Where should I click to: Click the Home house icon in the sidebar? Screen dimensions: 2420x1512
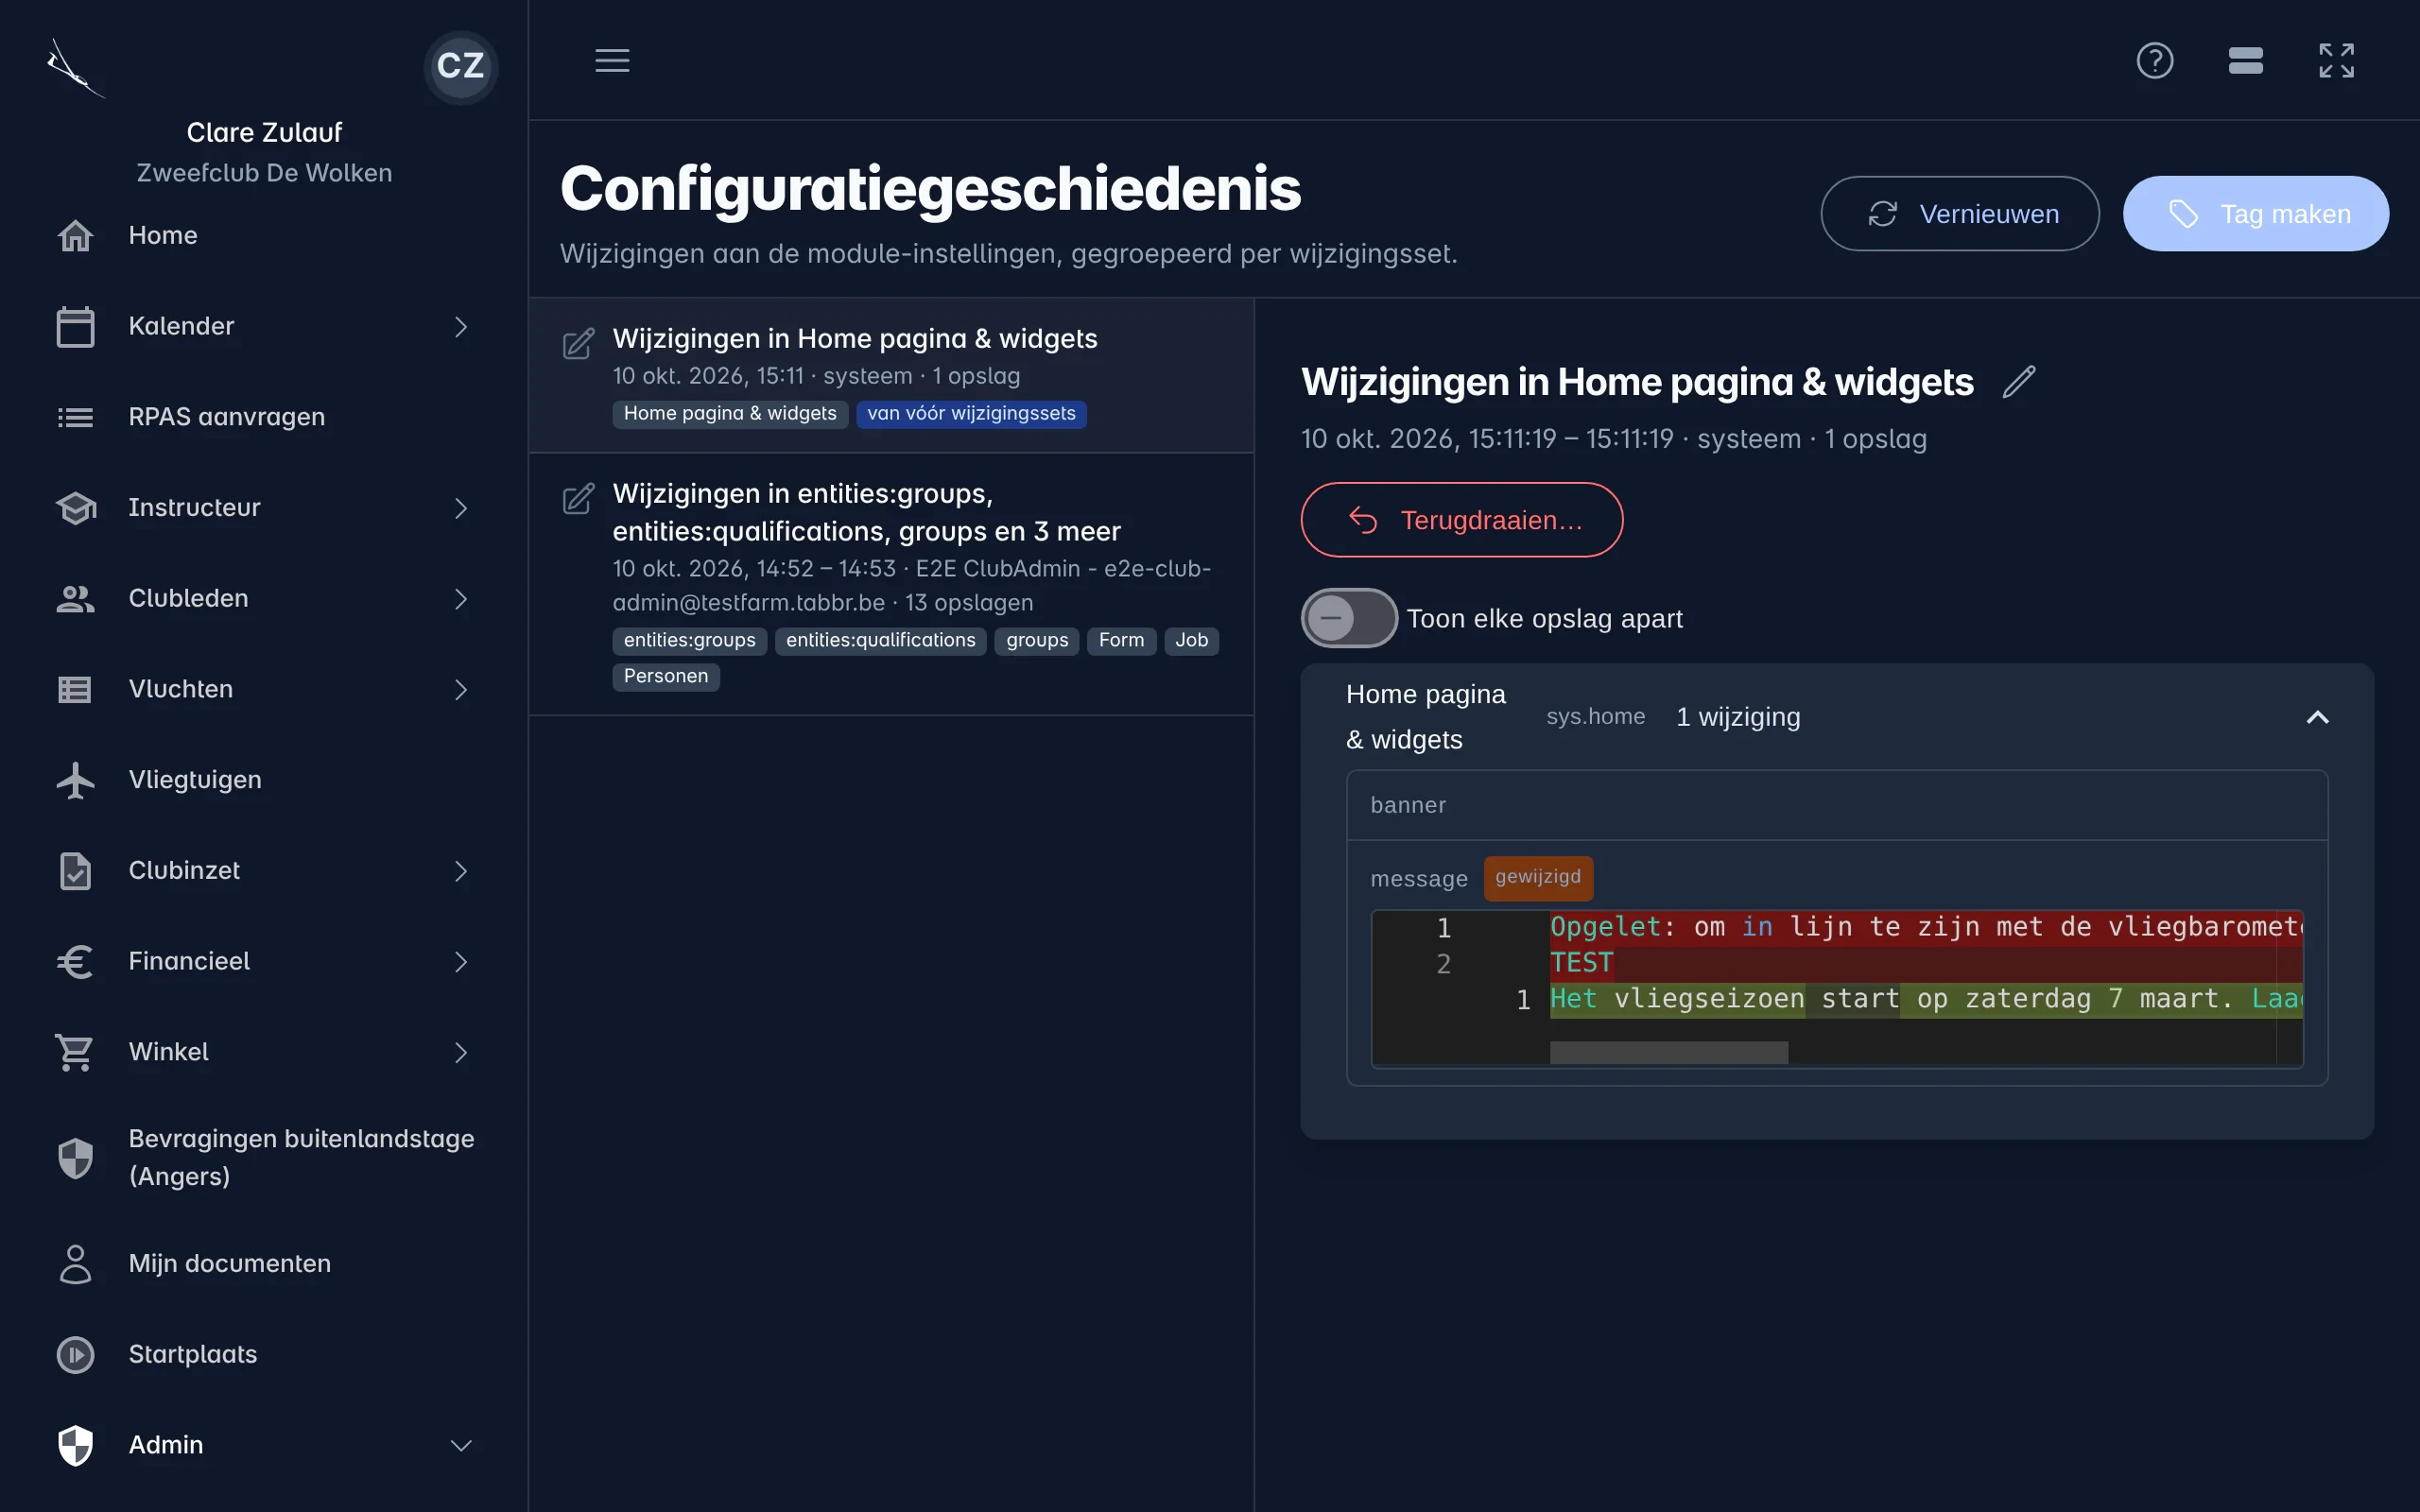[x=76, y=236]
